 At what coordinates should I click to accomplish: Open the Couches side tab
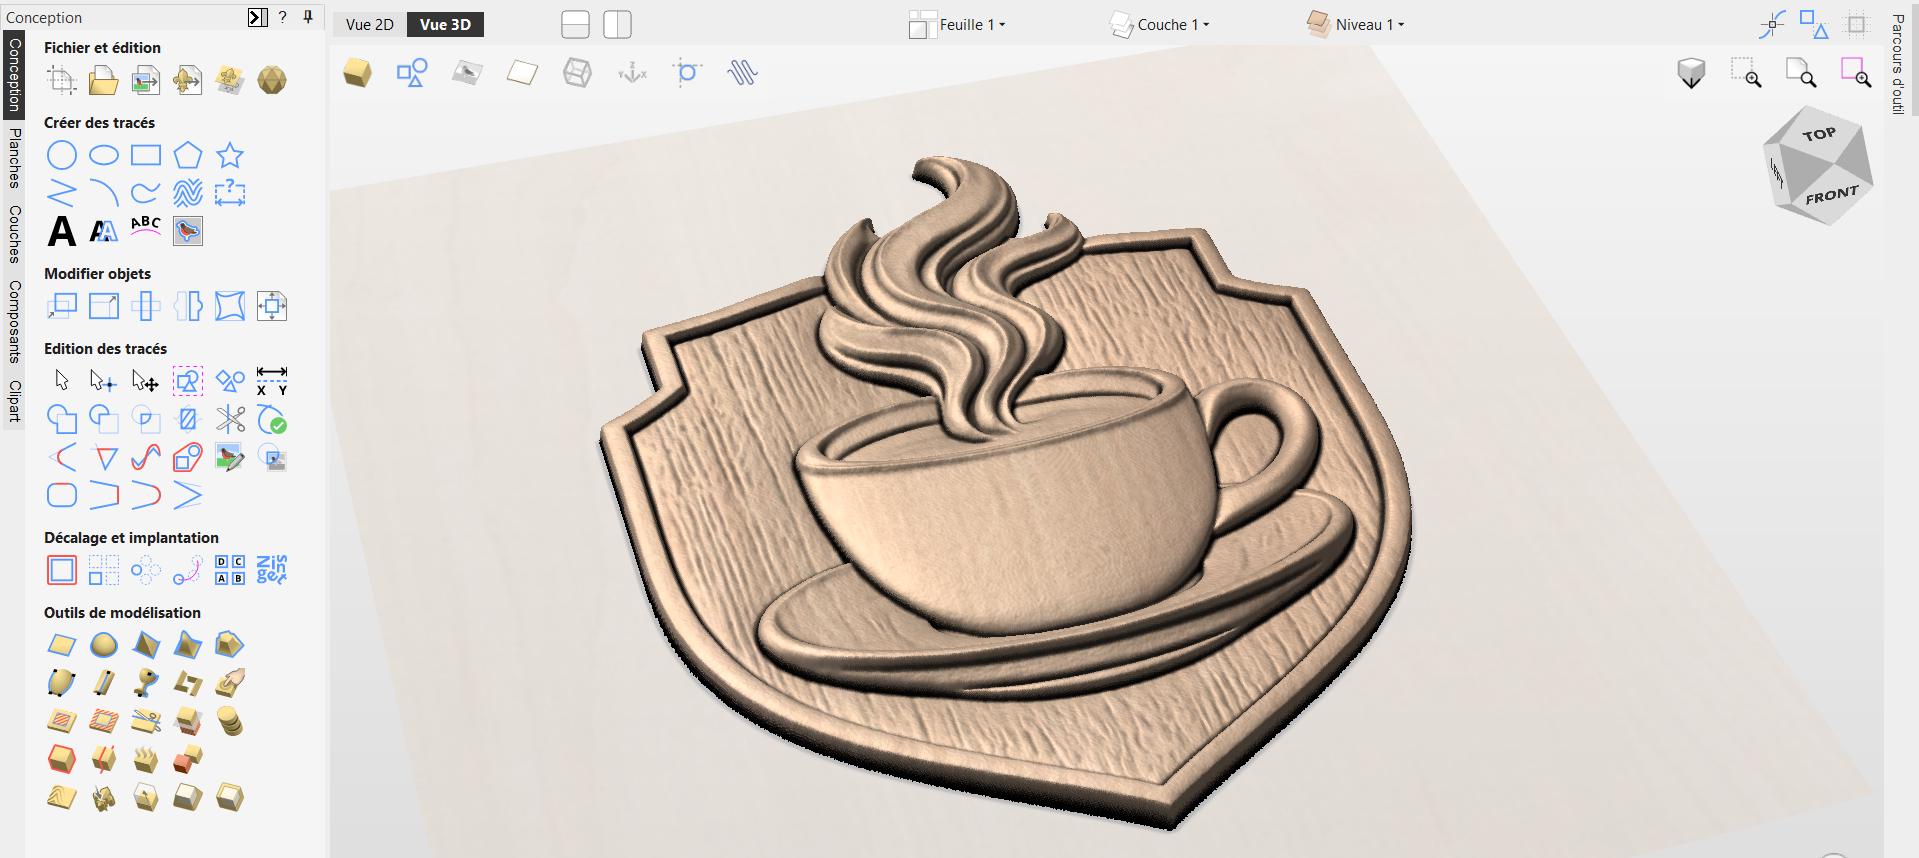[14, 234]
